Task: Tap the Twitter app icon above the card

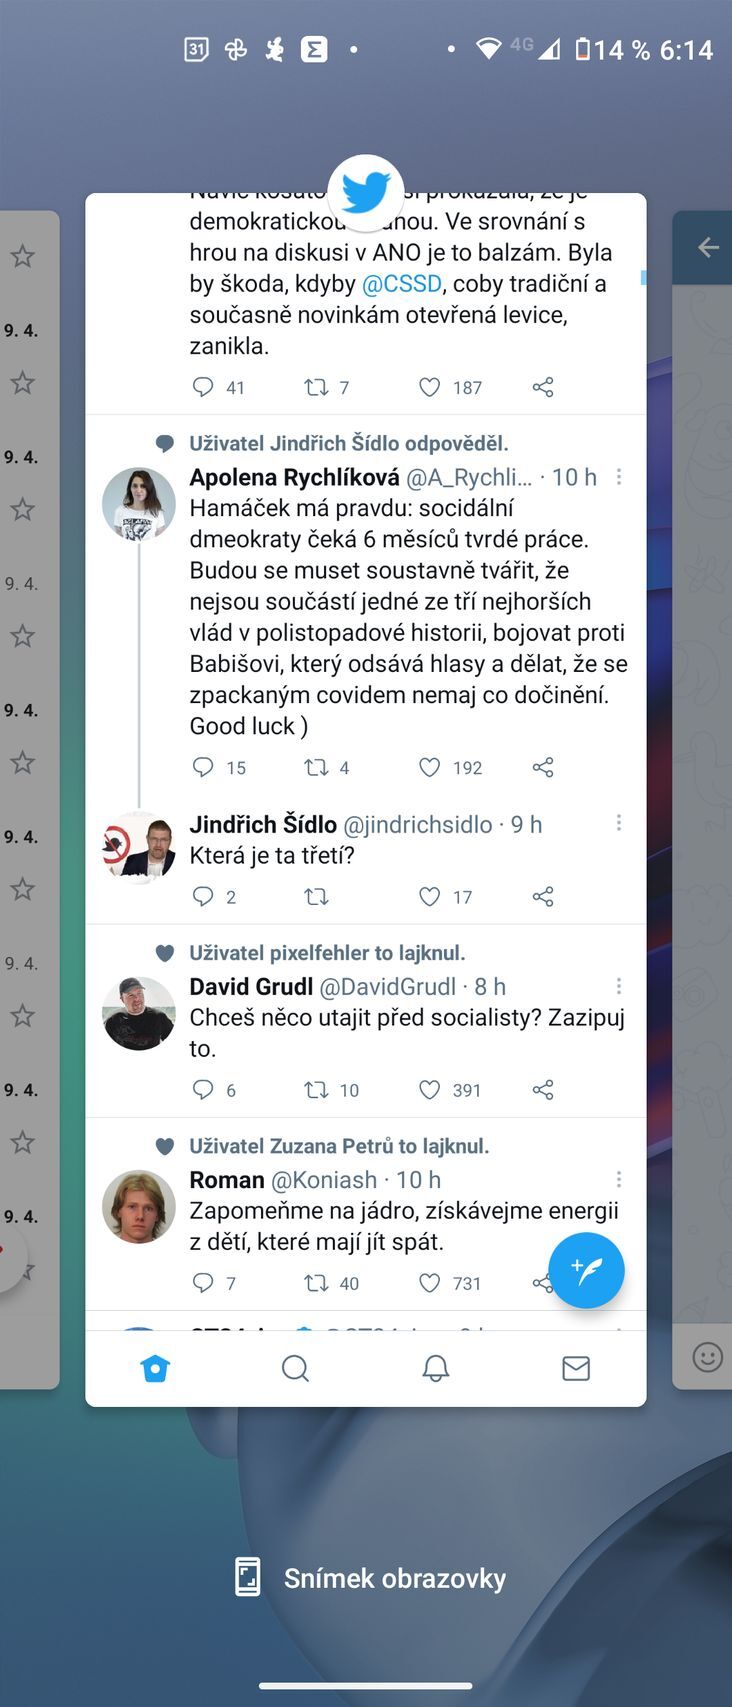Action: pos(366,192)
